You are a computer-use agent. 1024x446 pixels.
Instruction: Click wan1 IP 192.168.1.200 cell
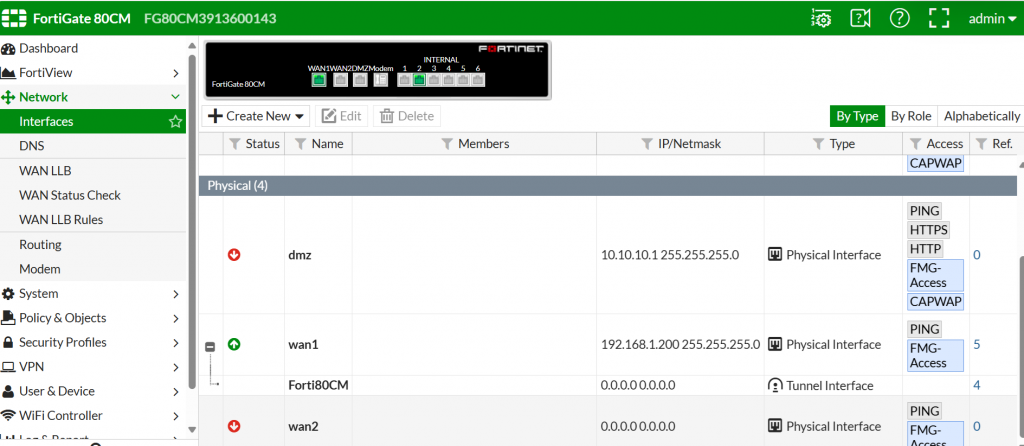click(x=680, y=344)
